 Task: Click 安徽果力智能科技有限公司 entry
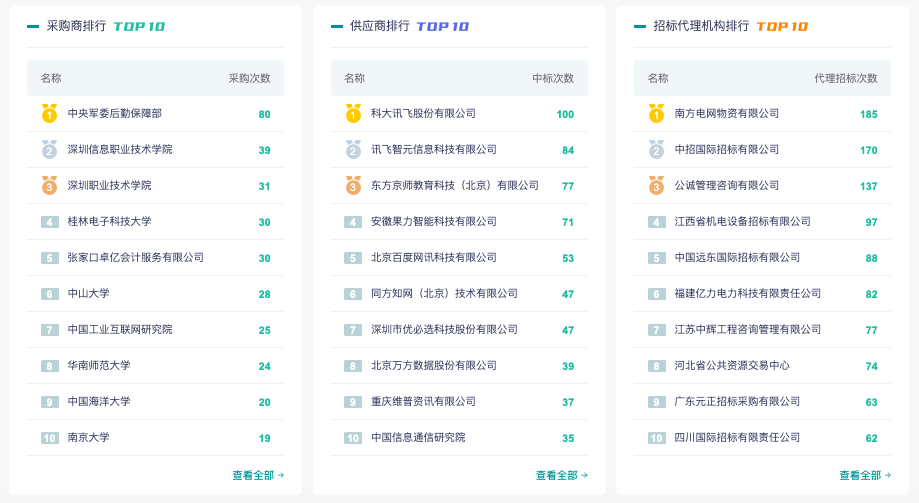(434, 221)
